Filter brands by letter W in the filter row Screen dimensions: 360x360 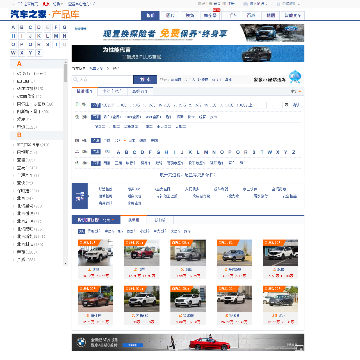270,152
